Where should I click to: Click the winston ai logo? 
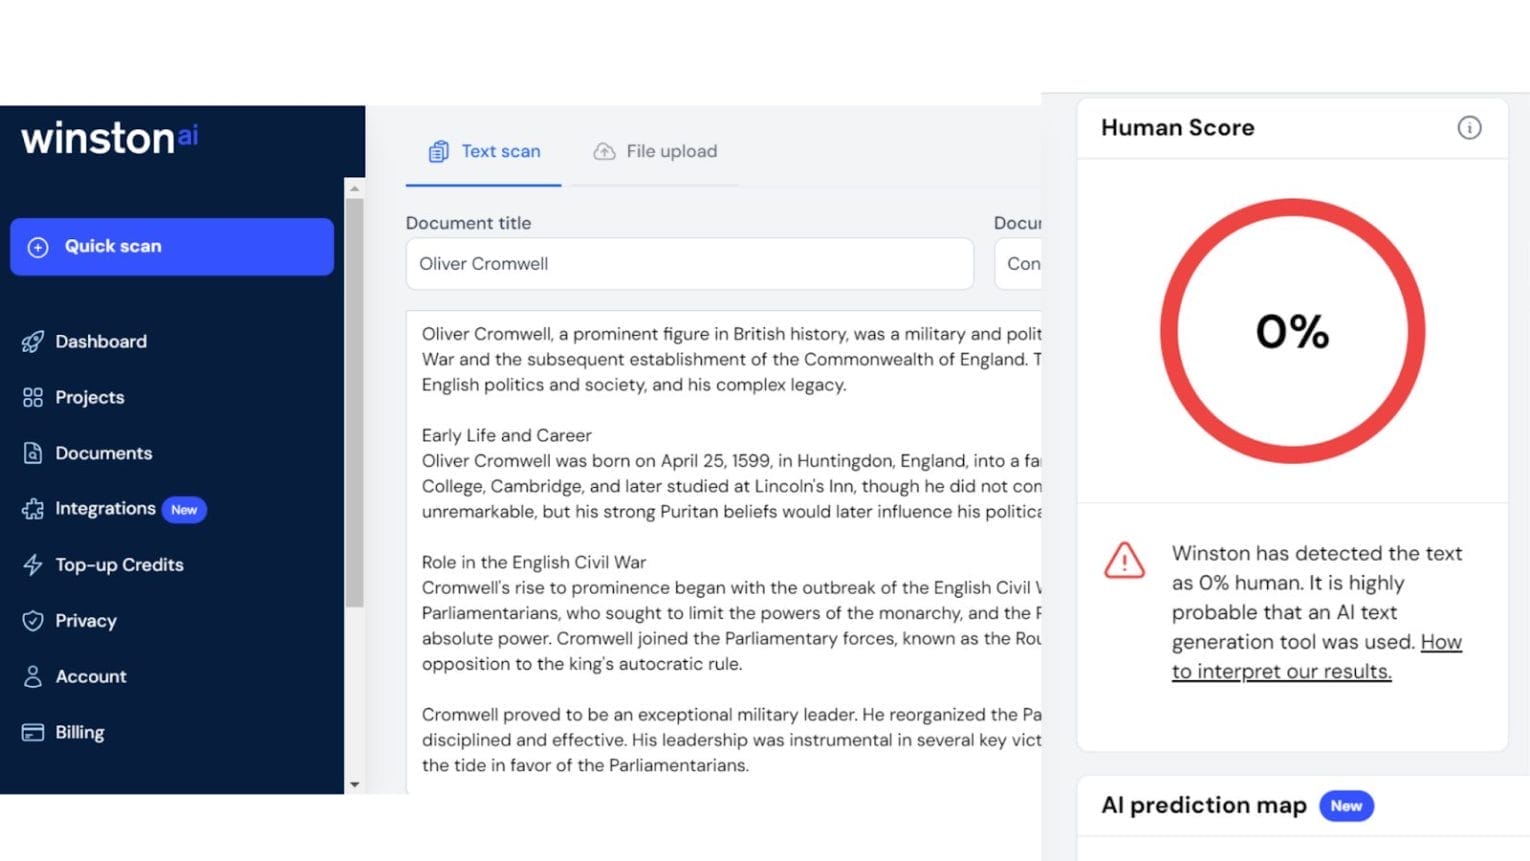pyautogui.click(x=108, y=138)
